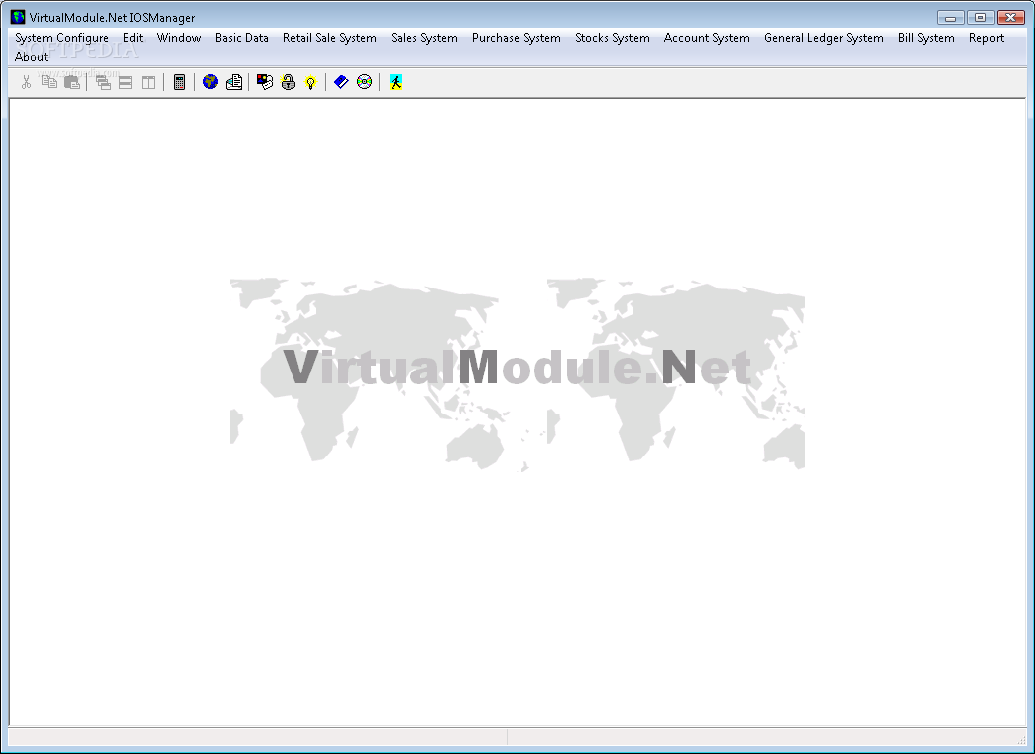Screen dimensions: 1035x754
Task: Open the About menu
Action: coord(31,57)
